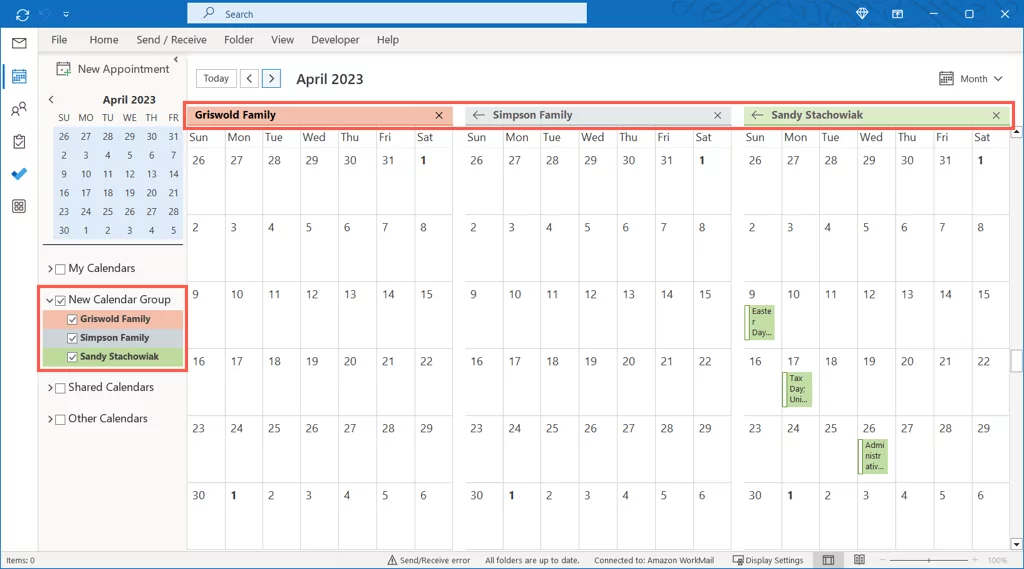The height and width of the screenshot is (569, 1024).
Task: Adjust the zoom slider in status bar
Action: coord(929,560)
